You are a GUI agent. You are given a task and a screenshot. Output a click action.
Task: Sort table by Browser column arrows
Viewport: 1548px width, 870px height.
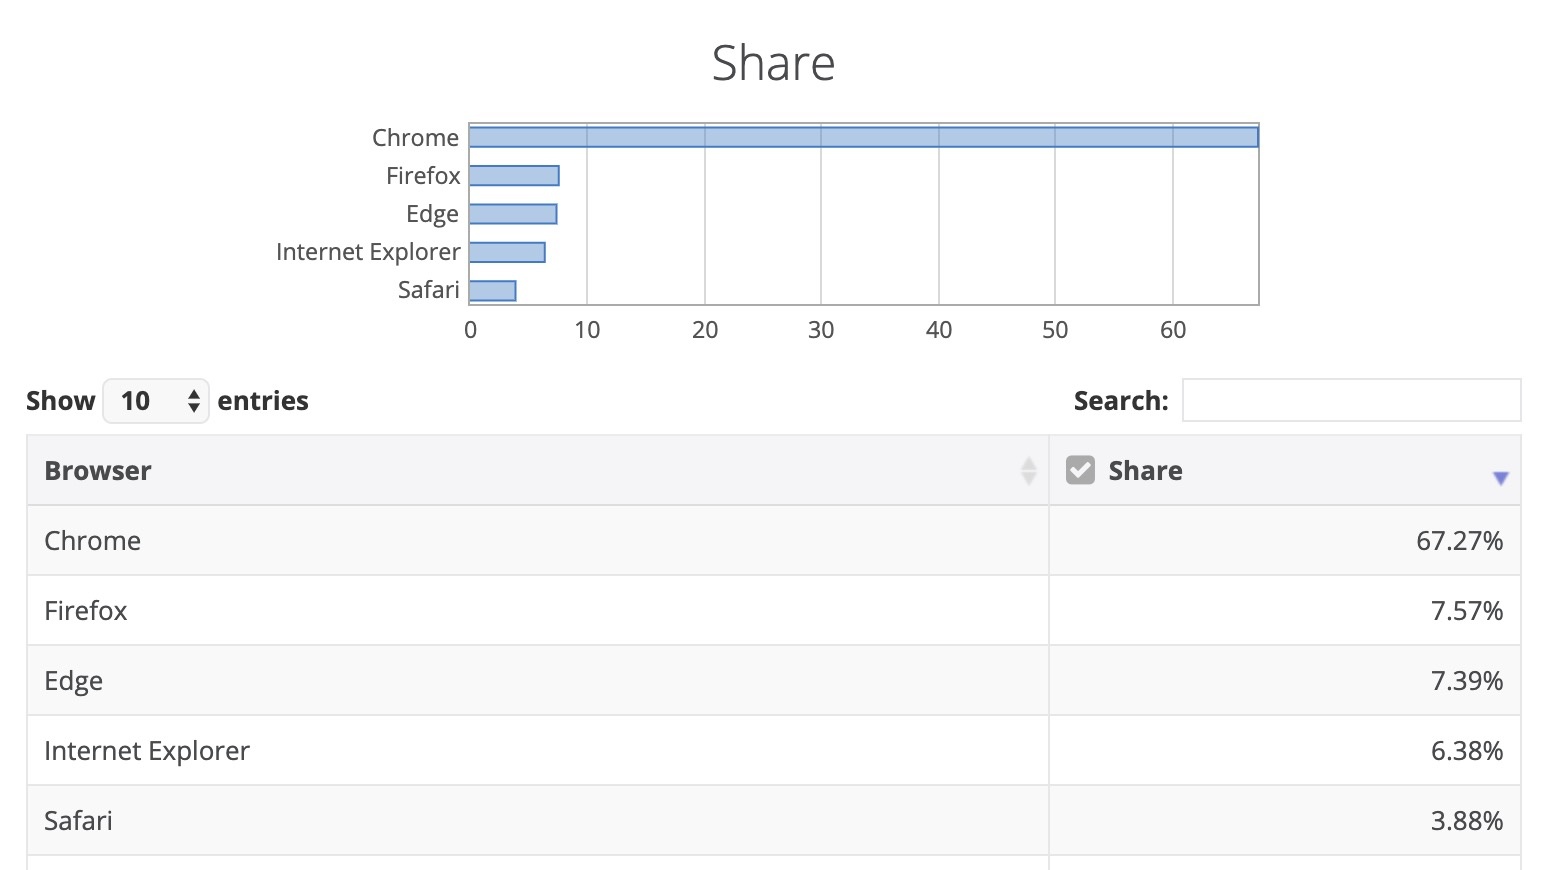(1028, 471)
